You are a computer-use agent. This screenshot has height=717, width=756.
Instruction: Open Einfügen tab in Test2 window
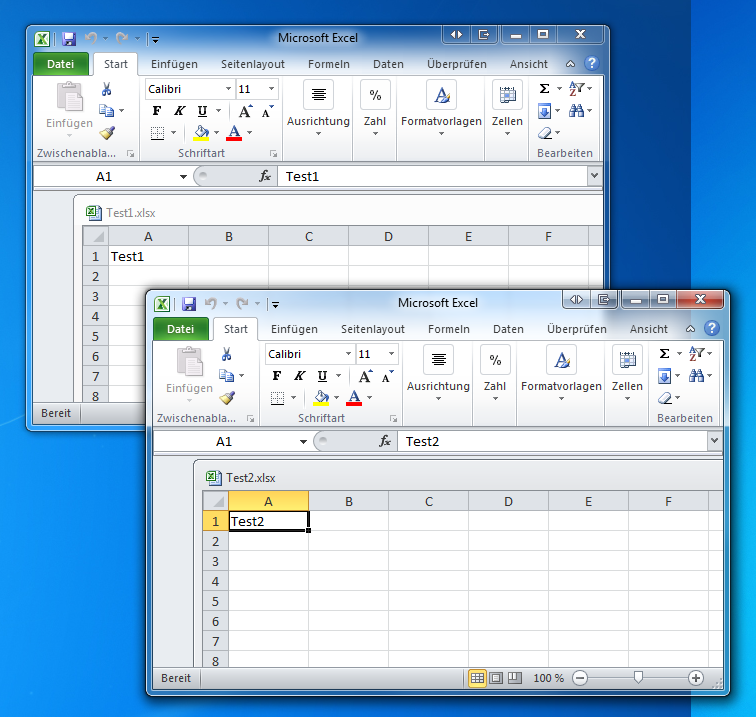pyautogui.click(x=294, y=329)
